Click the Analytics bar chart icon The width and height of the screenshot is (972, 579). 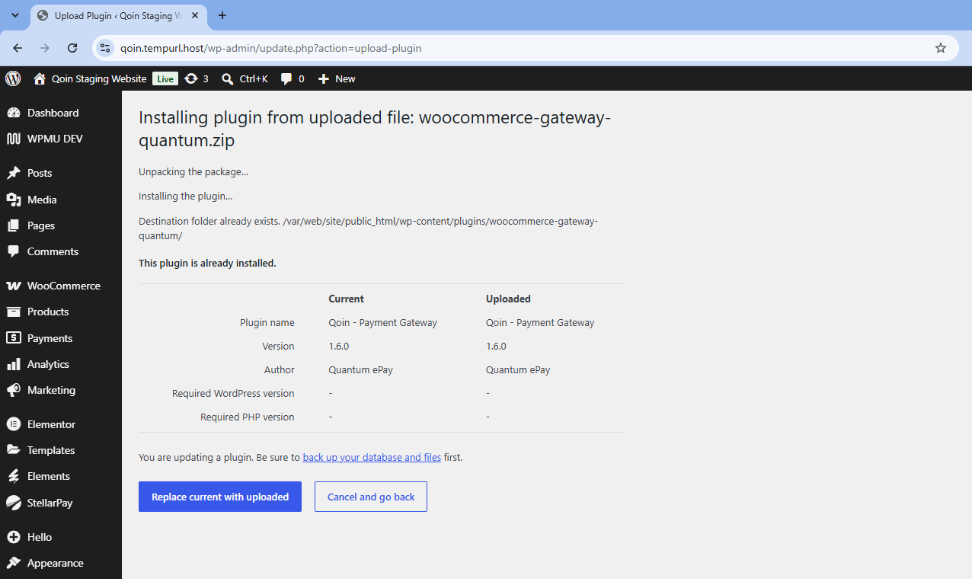[x=14, y=365]
